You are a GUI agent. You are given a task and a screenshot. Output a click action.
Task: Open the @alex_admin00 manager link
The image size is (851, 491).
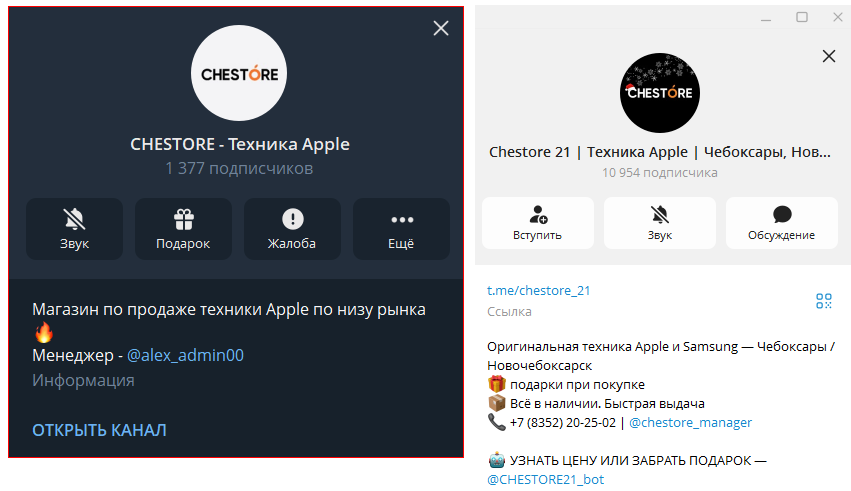pyautogui.click(x=185, y=355)
